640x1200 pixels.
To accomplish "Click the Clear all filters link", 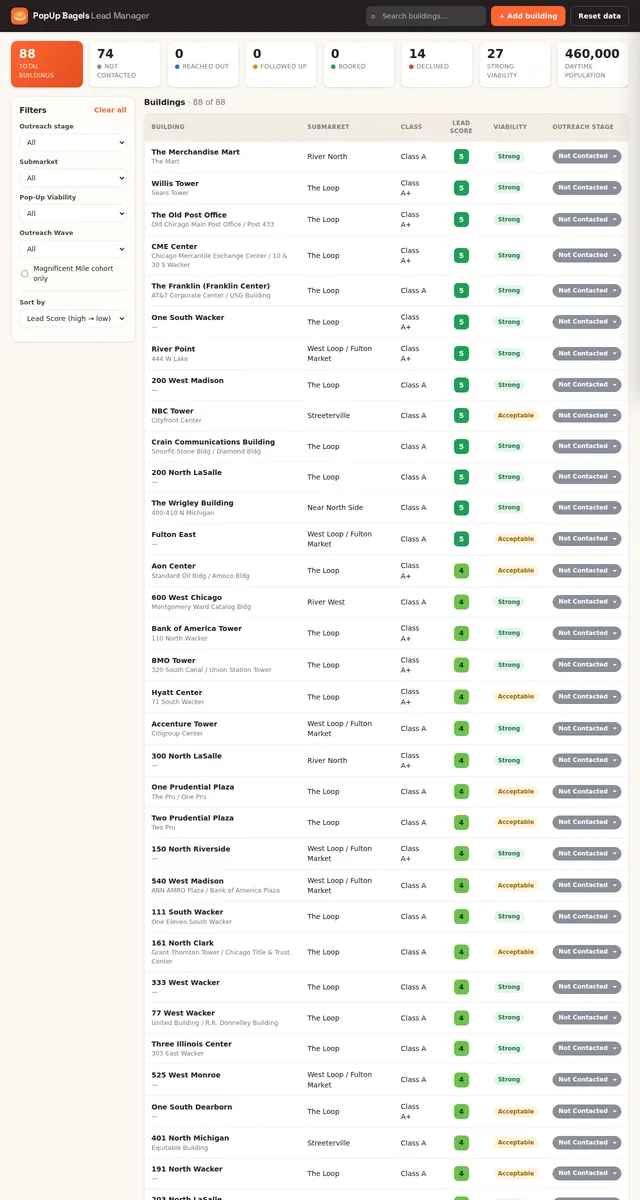I will 110,110.
